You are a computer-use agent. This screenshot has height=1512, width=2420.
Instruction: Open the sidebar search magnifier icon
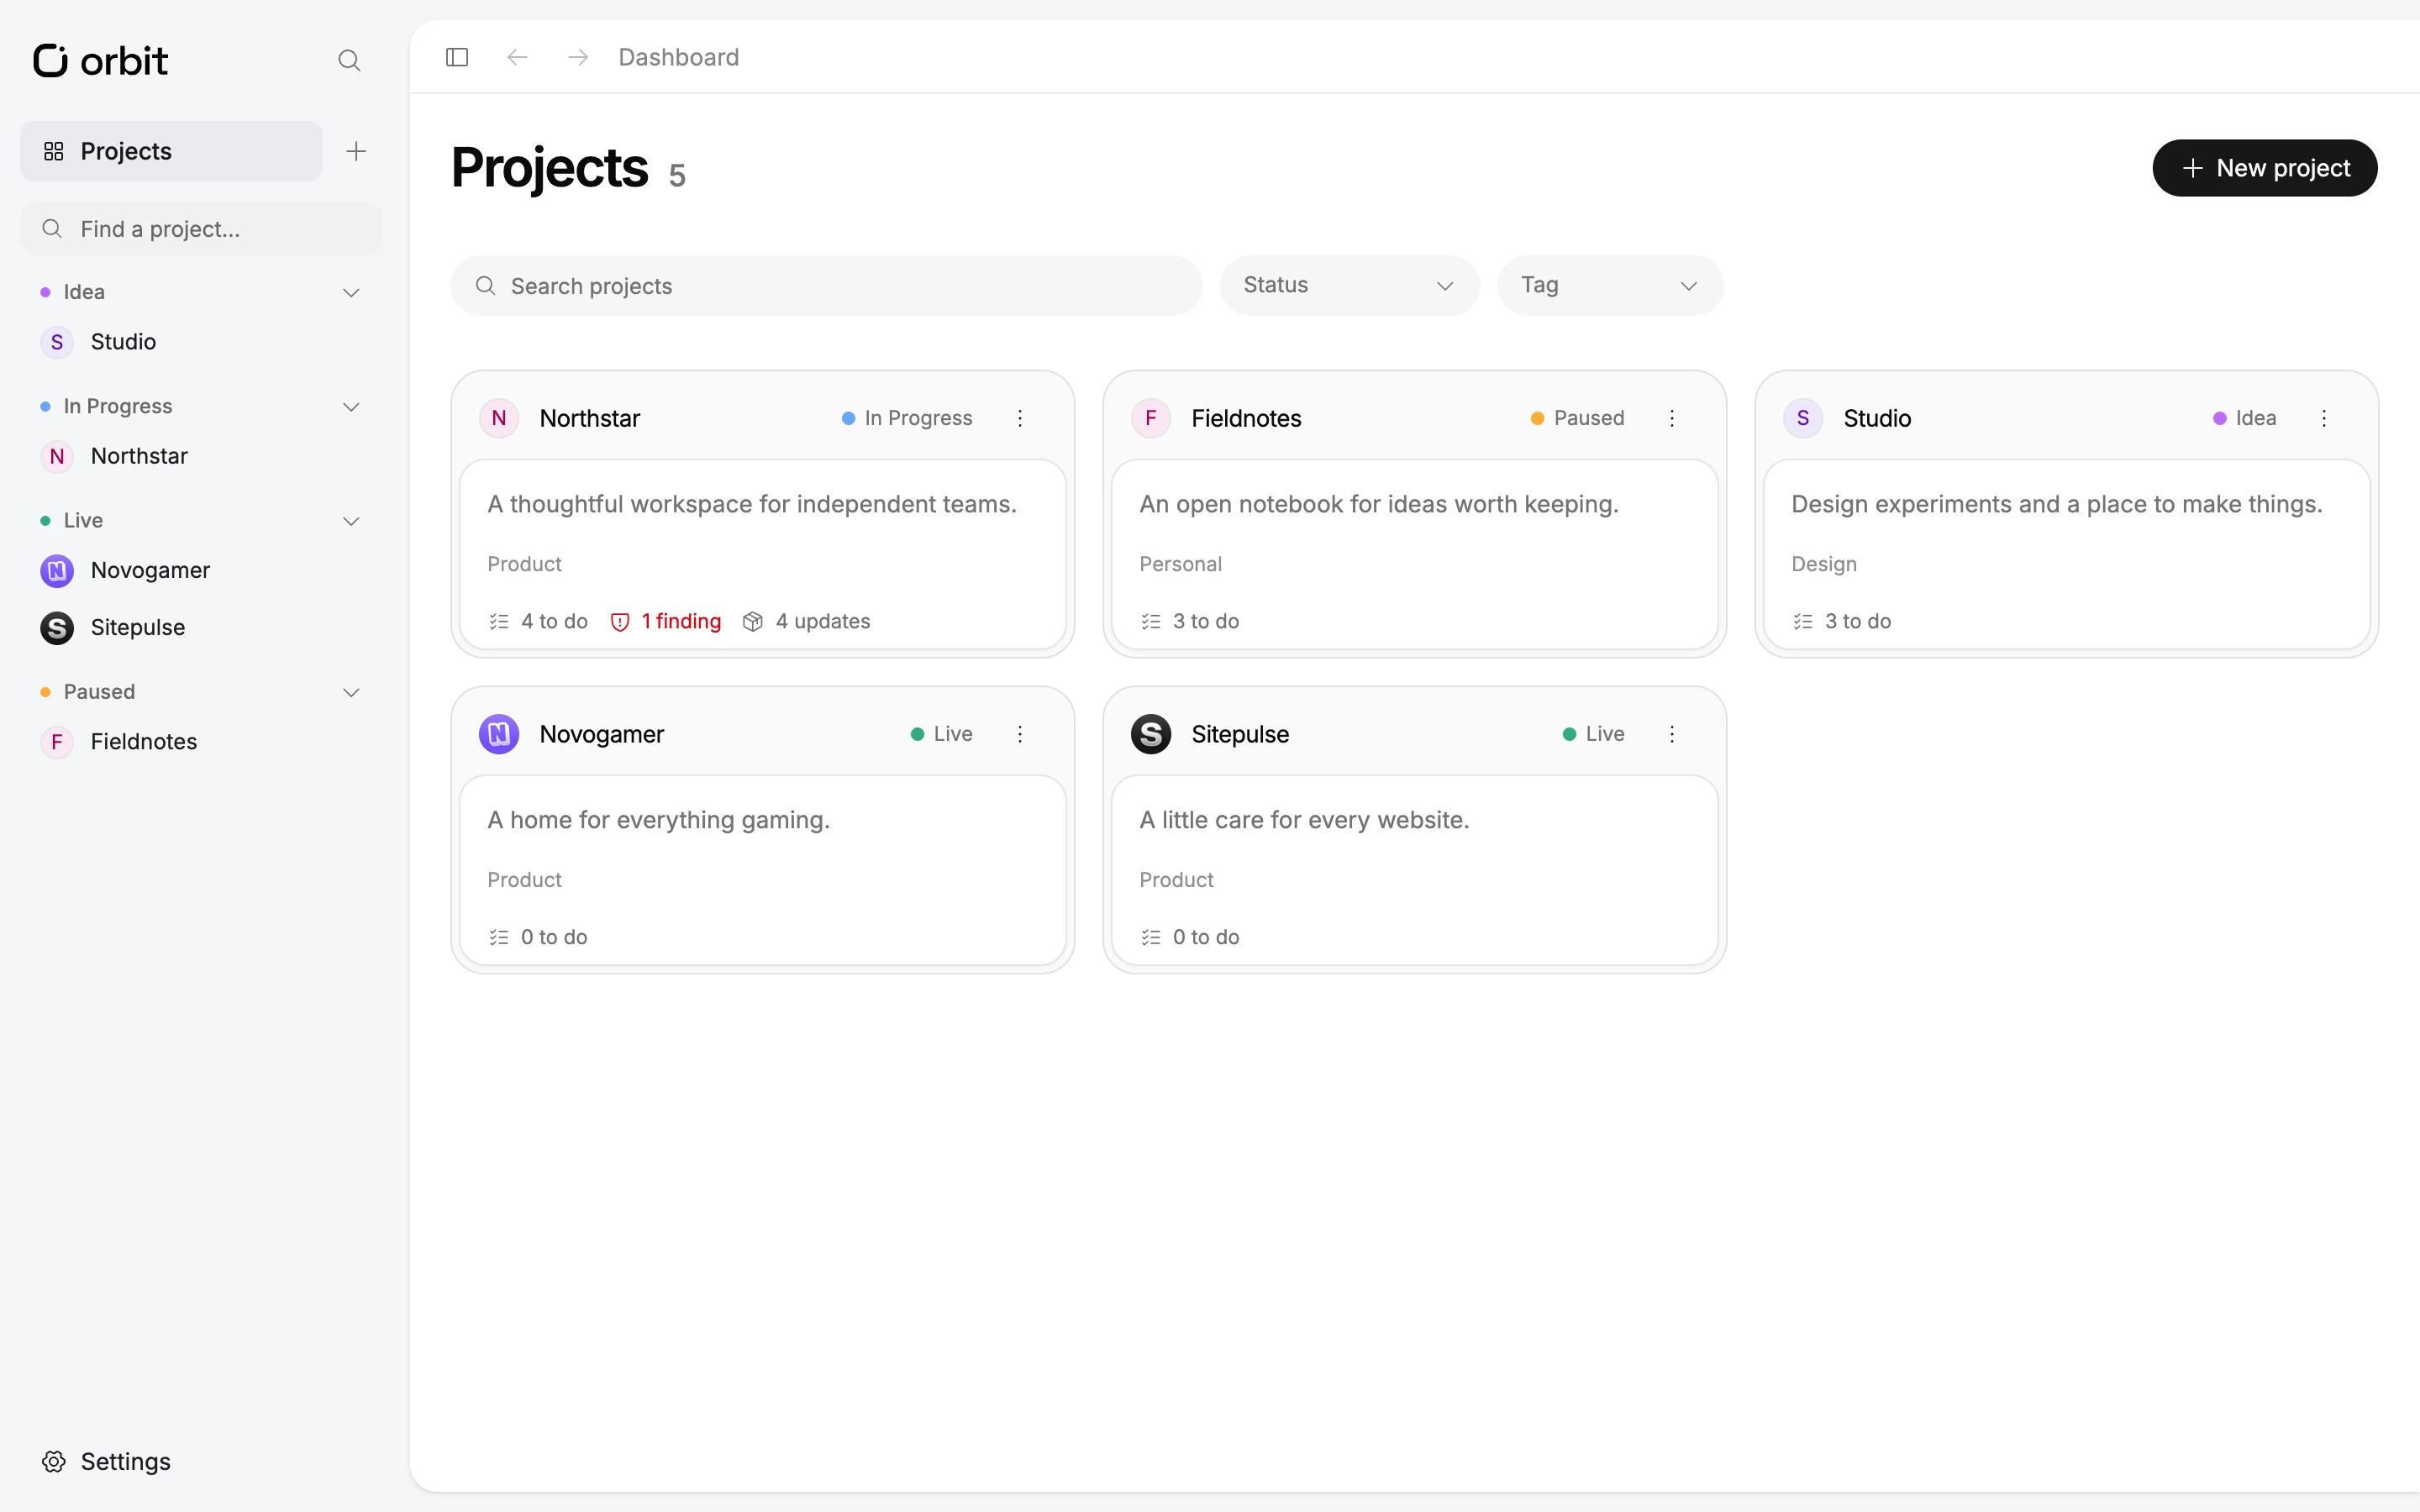coord(349,61)
